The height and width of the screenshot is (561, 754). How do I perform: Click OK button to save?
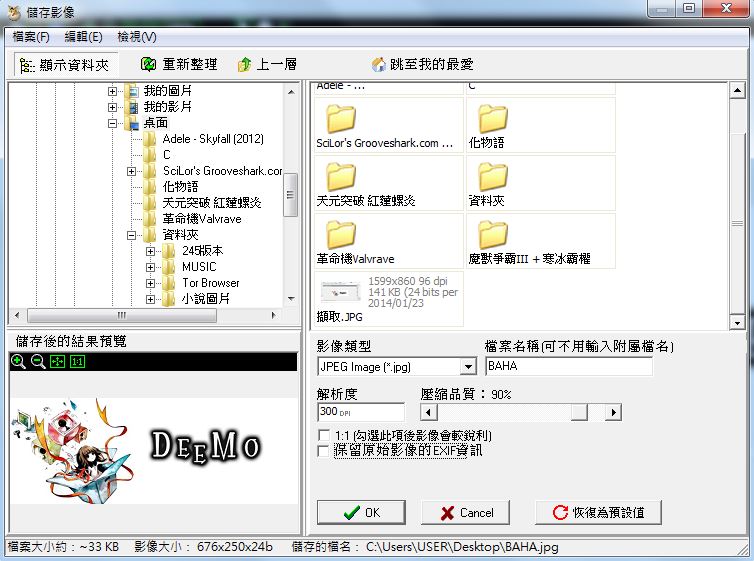tap(361, 512)
